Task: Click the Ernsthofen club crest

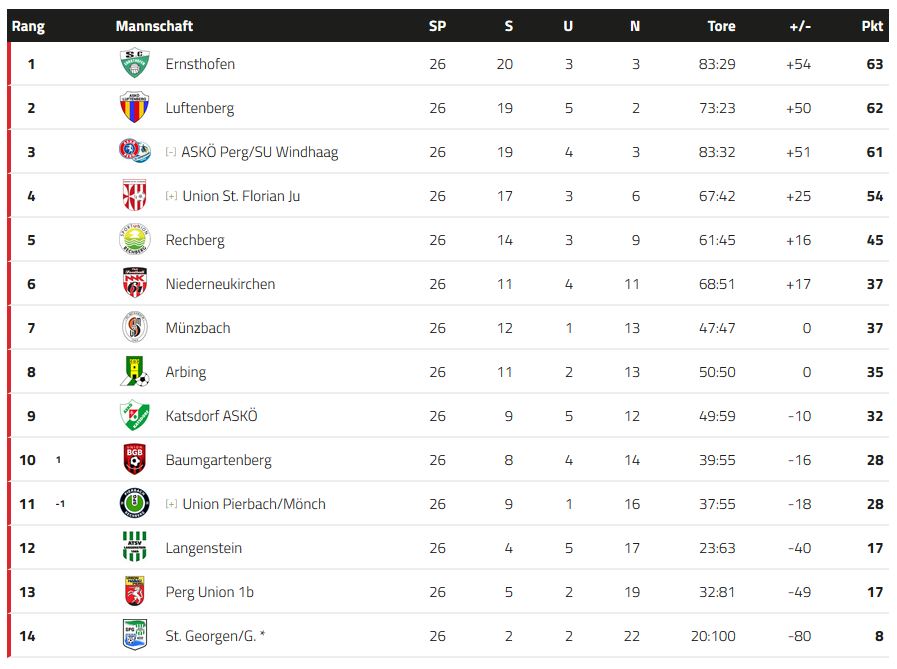Action: 134,64
